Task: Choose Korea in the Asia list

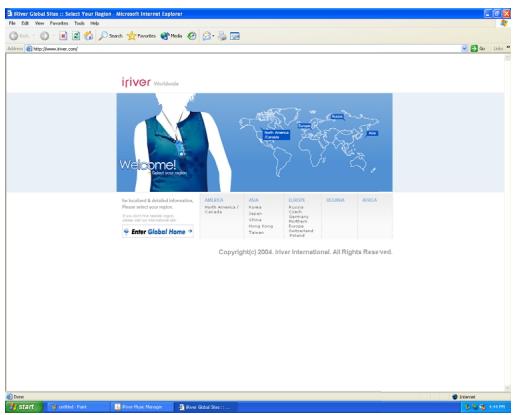Action: 255,207
